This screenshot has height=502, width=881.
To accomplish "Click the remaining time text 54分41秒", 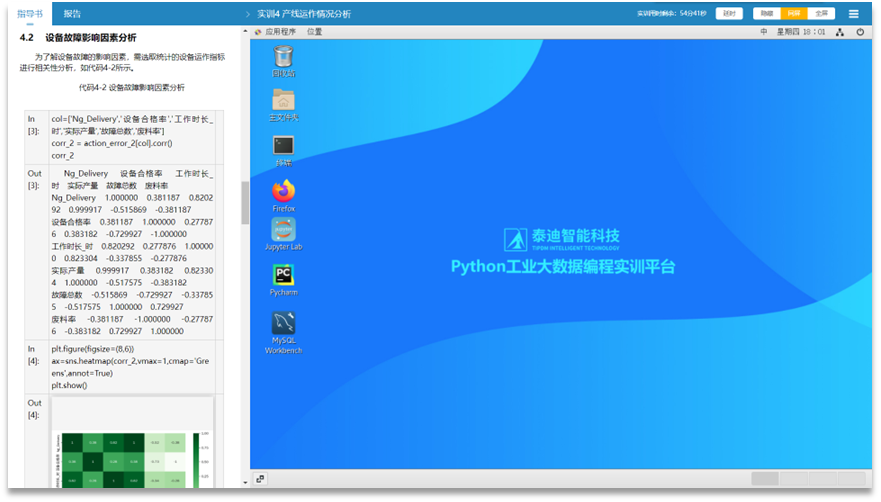I will point(693,13).
